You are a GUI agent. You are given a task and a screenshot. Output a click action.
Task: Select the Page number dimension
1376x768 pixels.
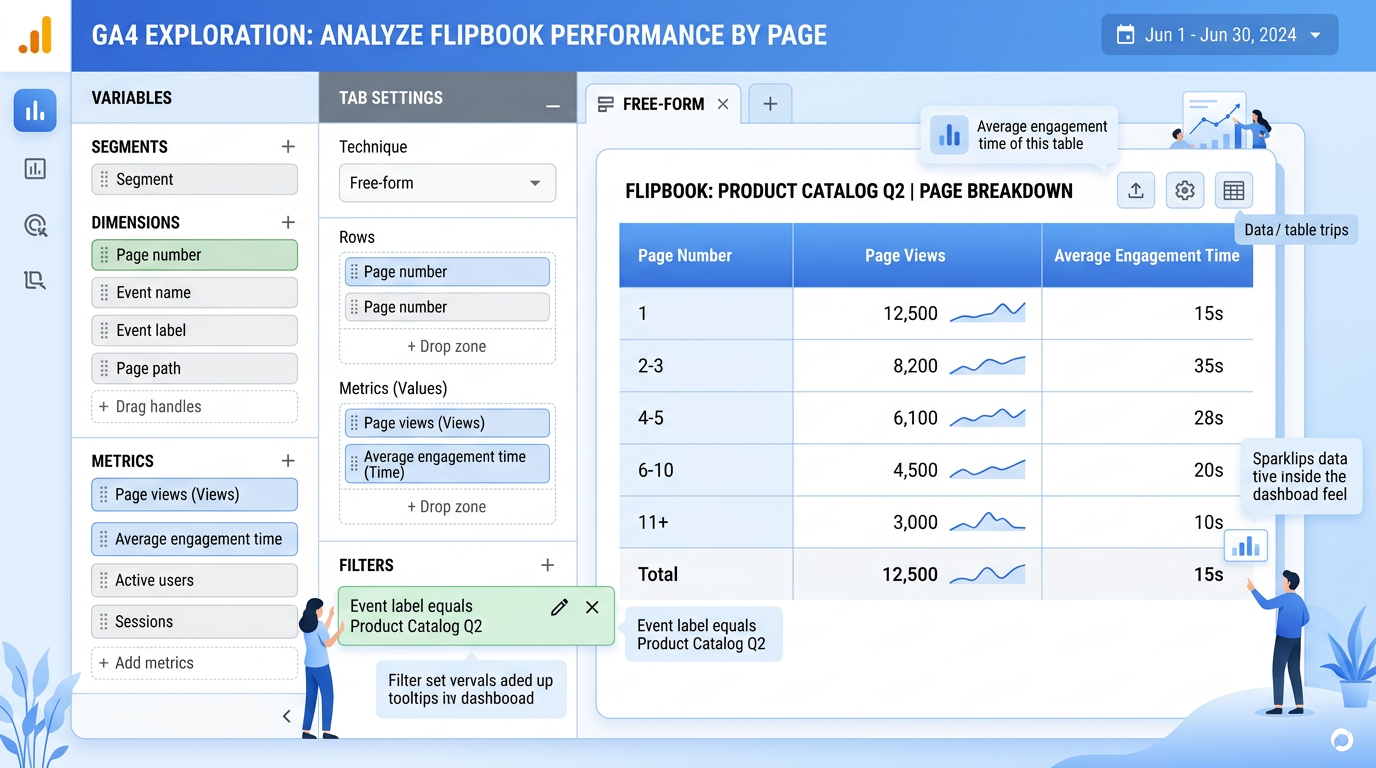[194, 255]
